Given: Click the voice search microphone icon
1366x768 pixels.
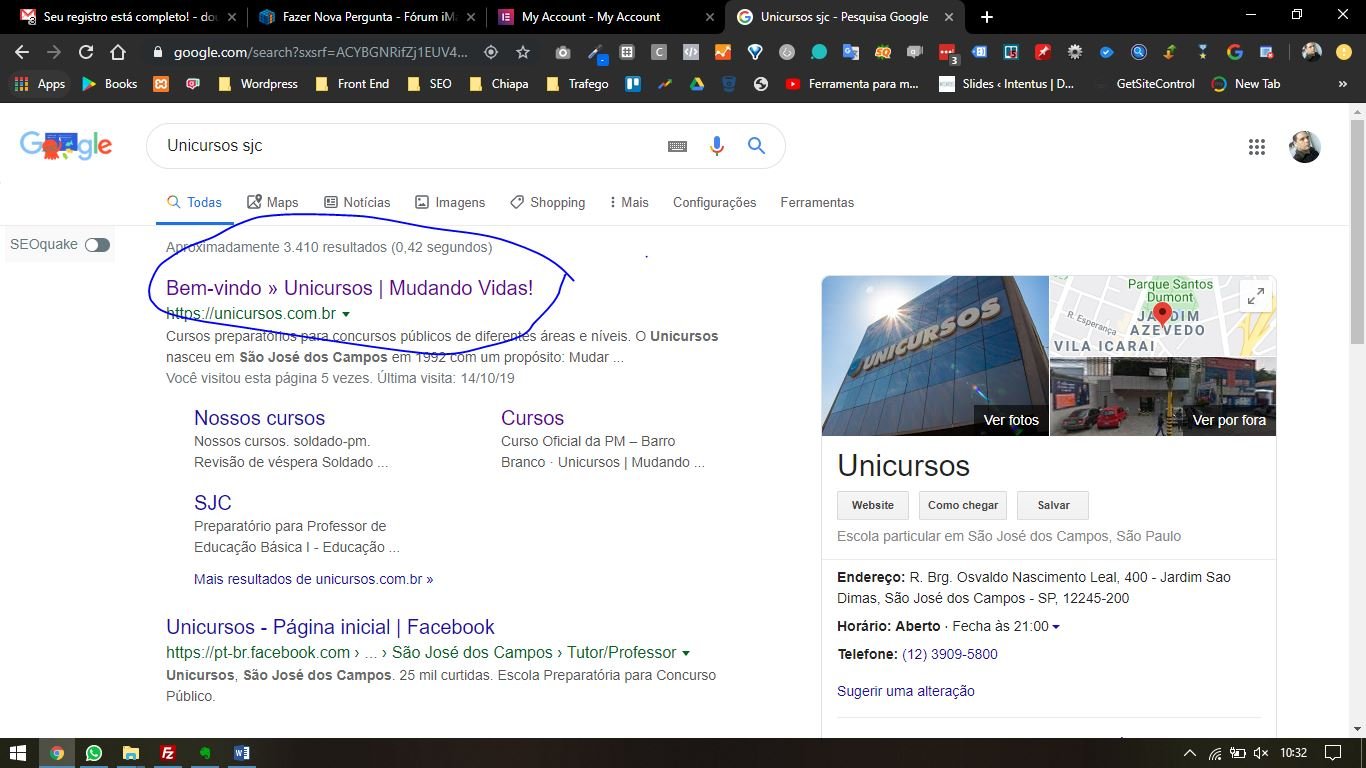Looking at the screenshot, I should click(x=716, y=146).
